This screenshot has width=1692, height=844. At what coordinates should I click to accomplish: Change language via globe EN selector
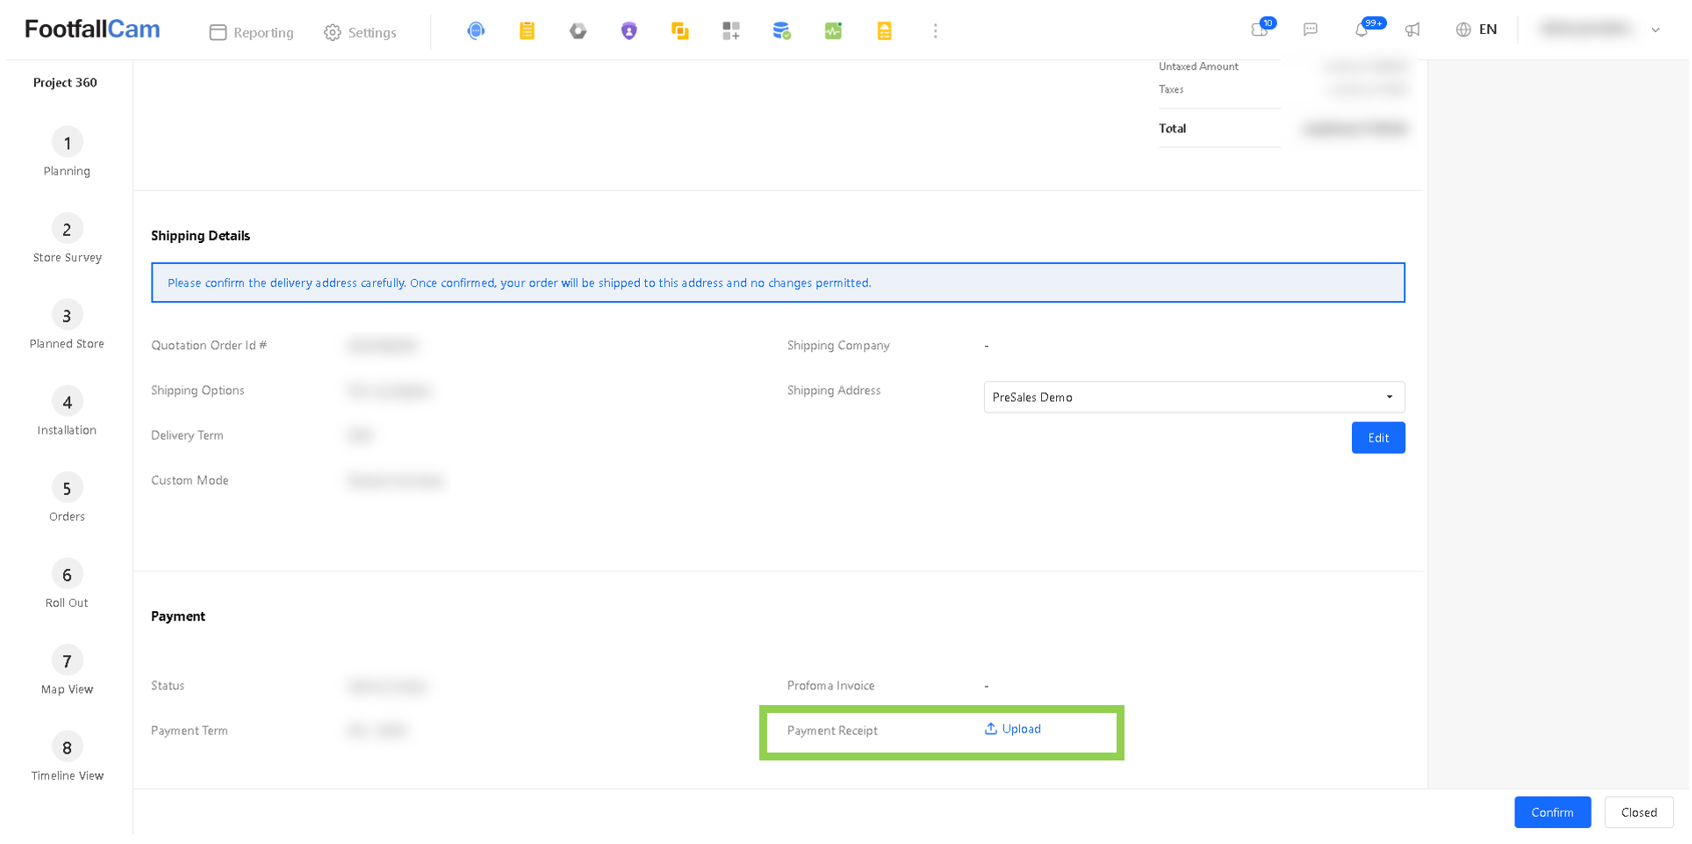(x=1476, y=30)
